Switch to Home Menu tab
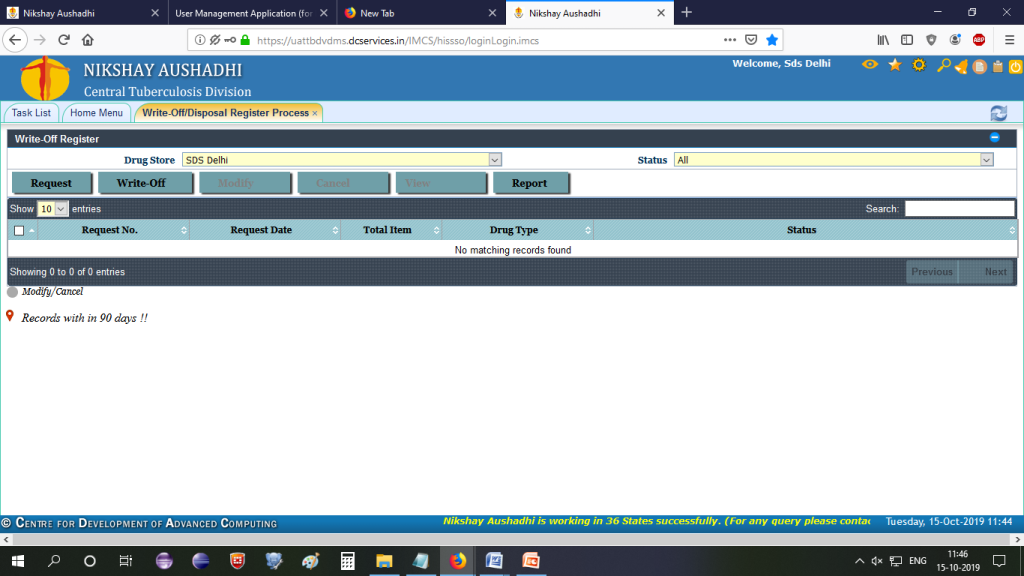Screen dimensions: 1024x576 (96, 113)
